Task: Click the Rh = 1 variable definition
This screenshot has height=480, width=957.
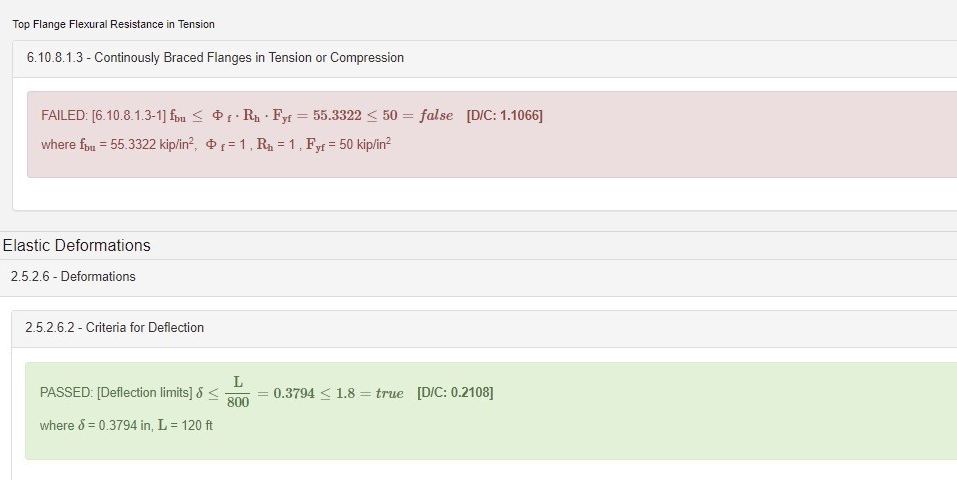Action: (269, 145)
